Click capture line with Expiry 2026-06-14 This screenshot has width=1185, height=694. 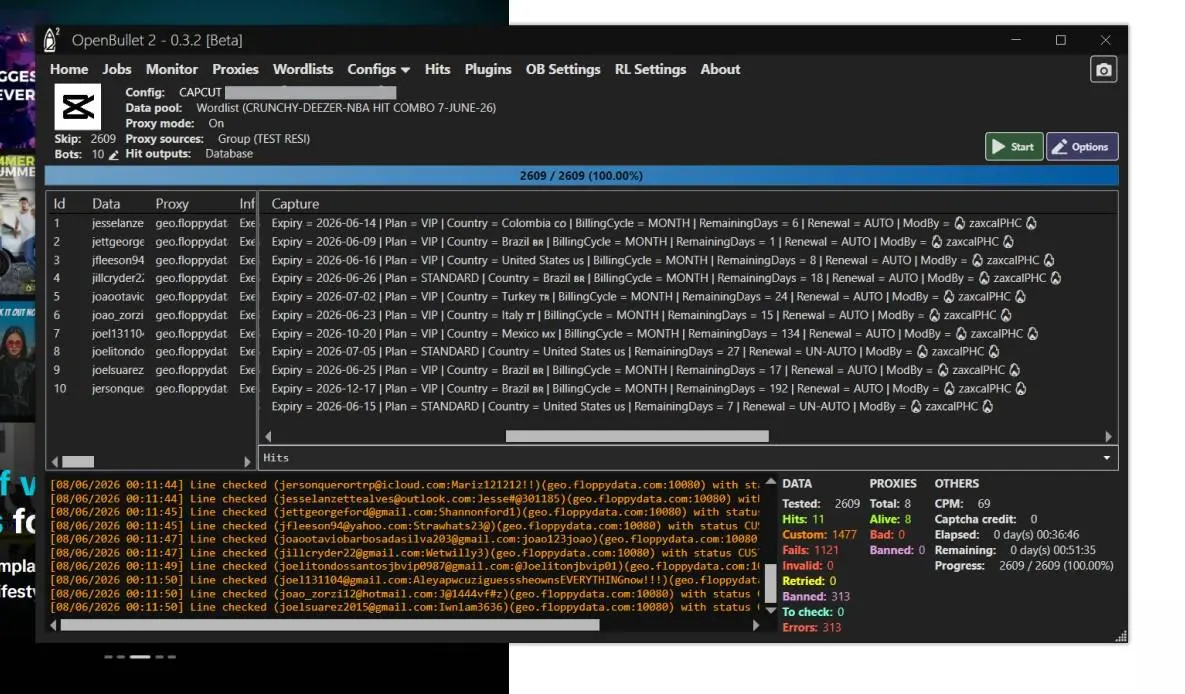tap(654, 224)
